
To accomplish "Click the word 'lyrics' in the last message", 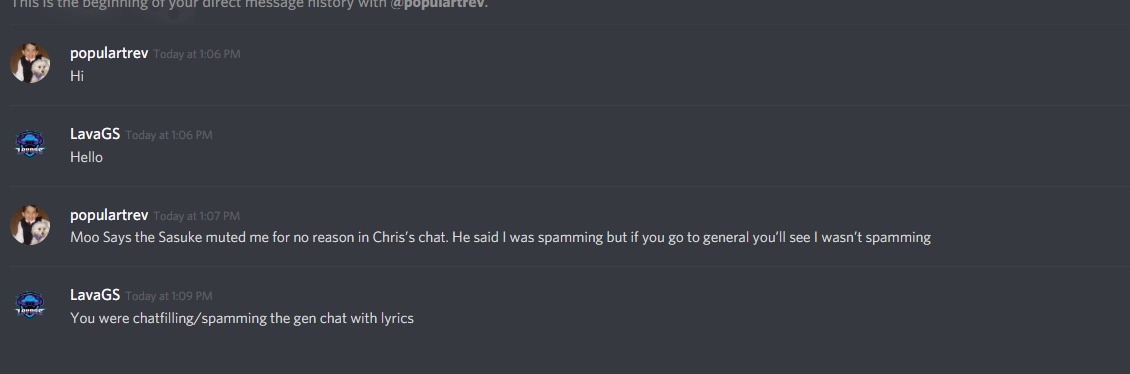I will tap(397, 318).
